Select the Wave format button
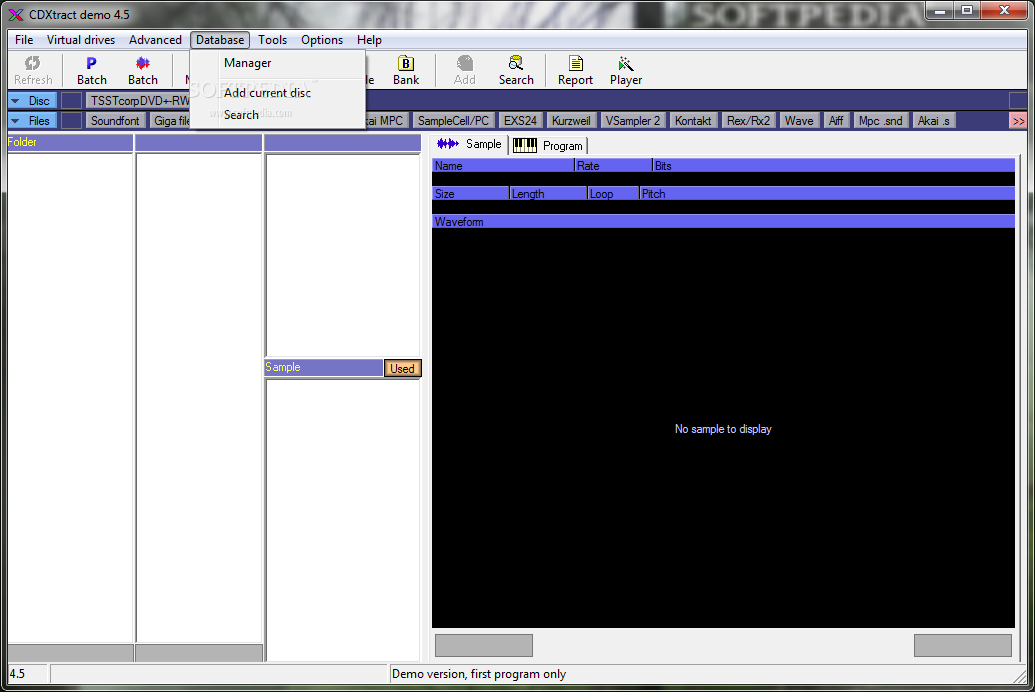 pyautogui.click(x=799, y=120)
